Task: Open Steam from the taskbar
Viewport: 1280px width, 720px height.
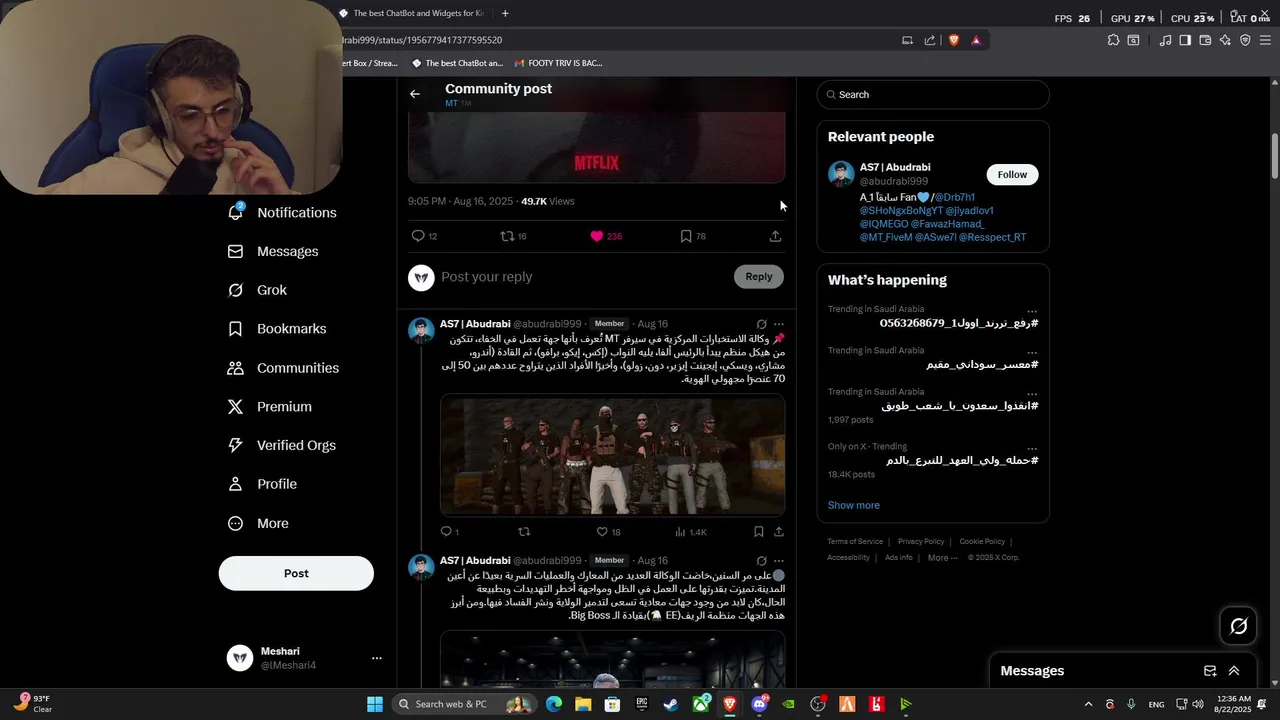Action: (670, 704)
